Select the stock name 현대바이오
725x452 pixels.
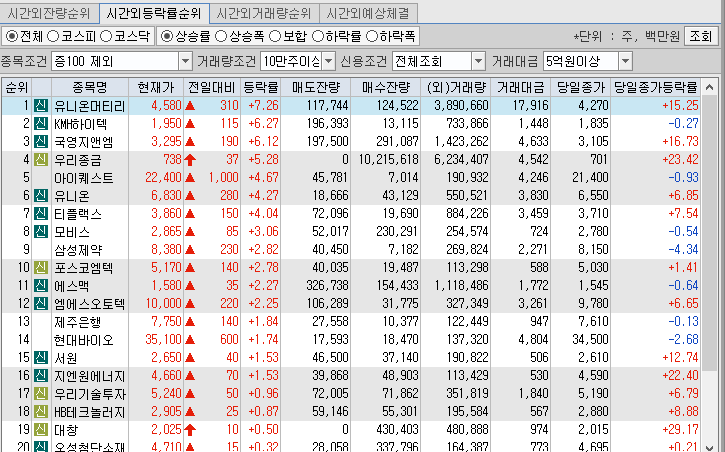click(84, 341)
